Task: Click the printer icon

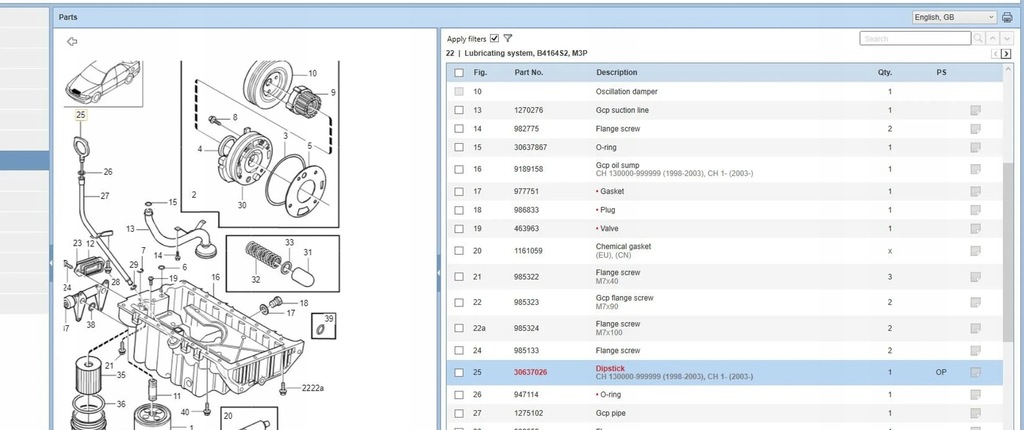Action: coord(1008,18)
